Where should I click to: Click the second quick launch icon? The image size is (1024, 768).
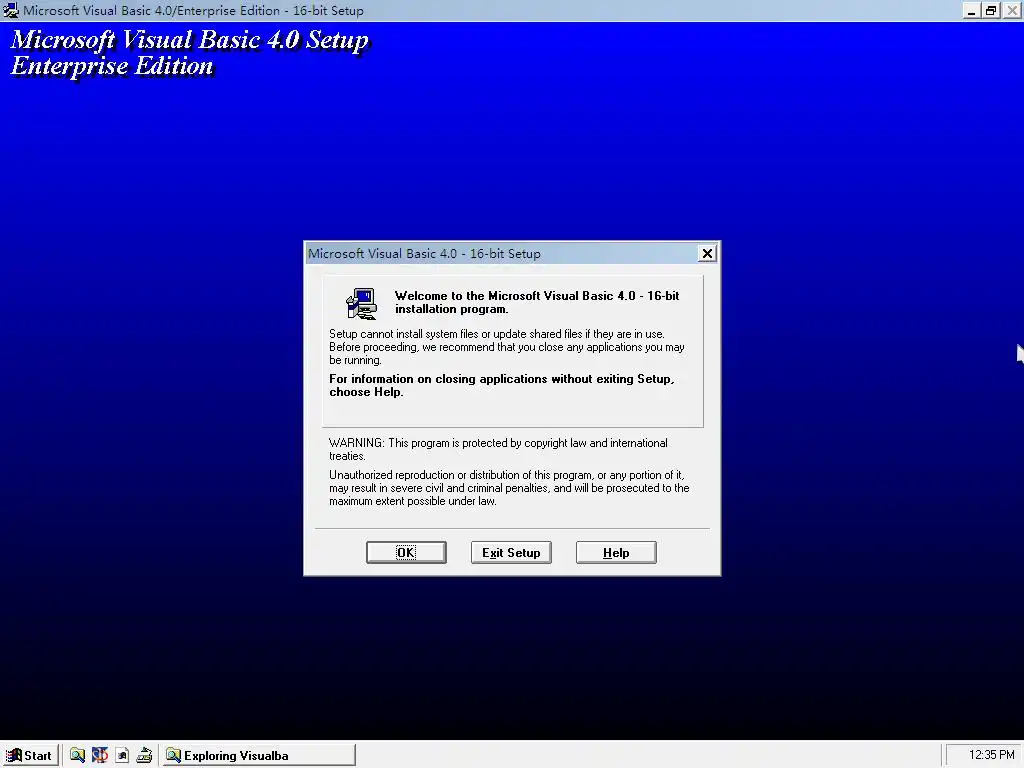click(x=100, y=756)
